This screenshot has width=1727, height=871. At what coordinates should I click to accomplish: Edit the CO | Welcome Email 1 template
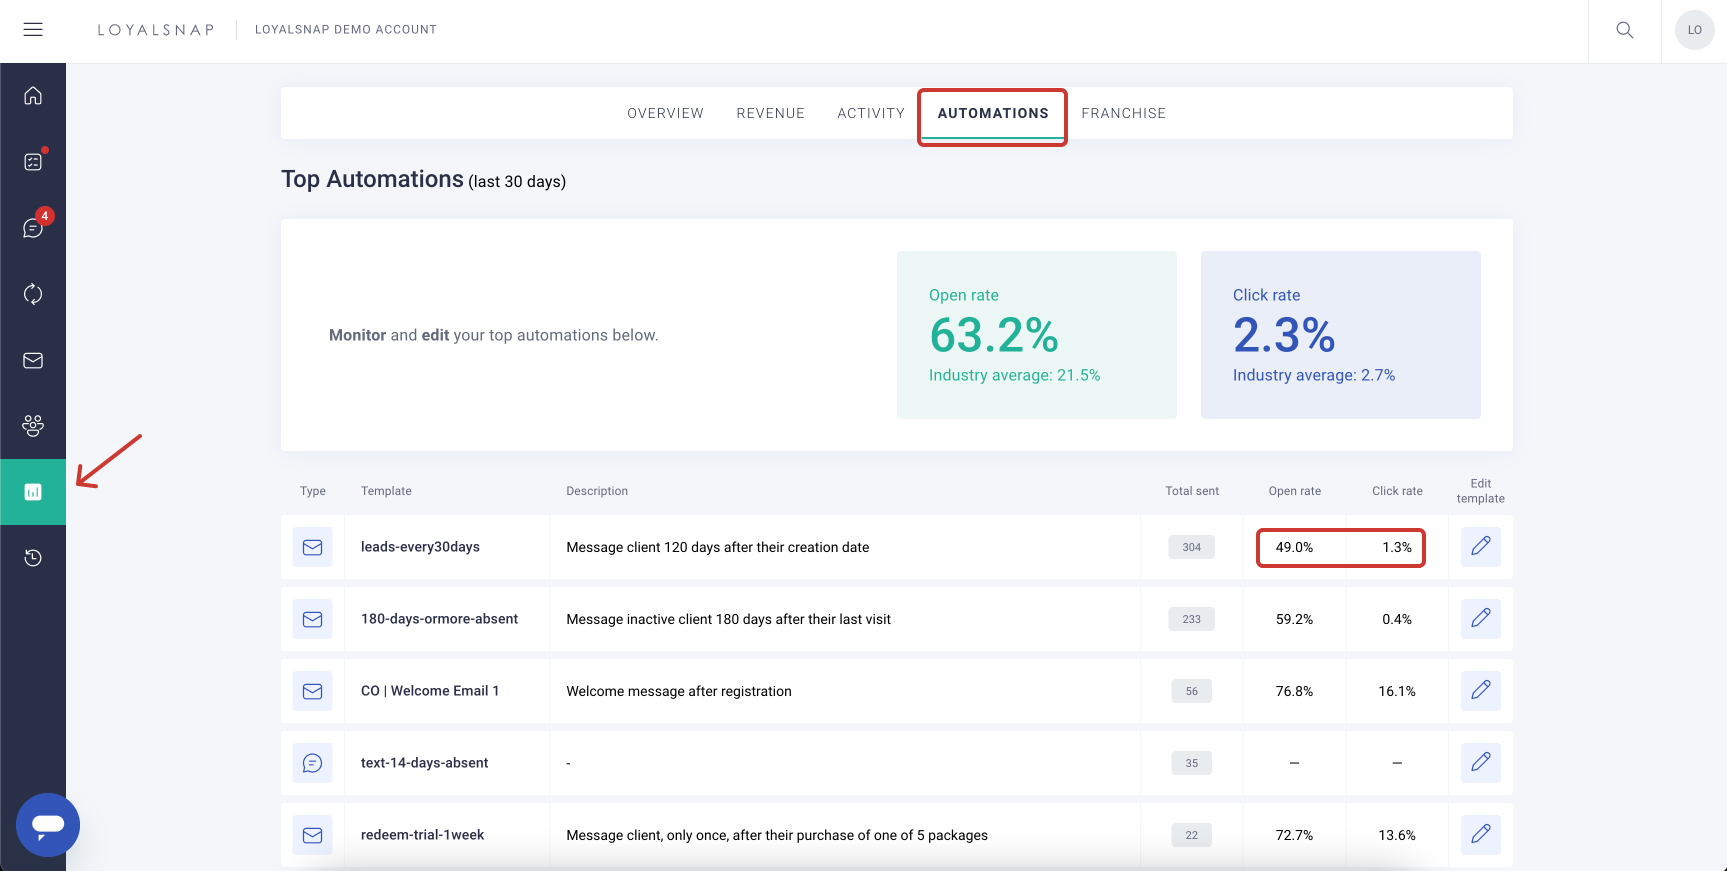[x=1480, y=691]
